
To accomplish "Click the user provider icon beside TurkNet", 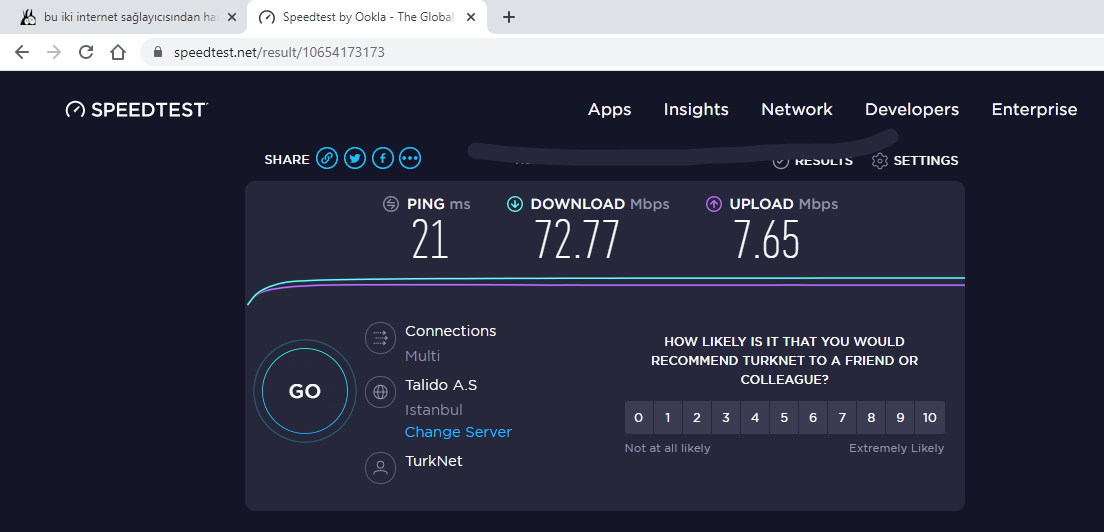I will [380, 467].
